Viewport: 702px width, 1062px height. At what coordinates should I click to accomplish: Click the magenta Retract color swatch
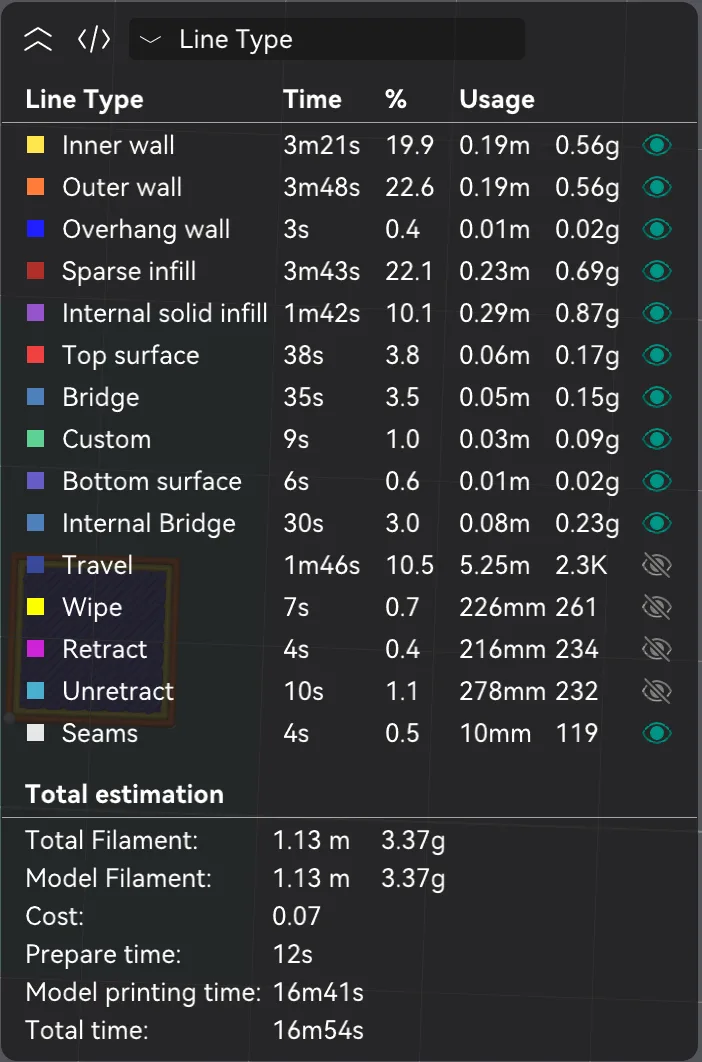(35, 649)
